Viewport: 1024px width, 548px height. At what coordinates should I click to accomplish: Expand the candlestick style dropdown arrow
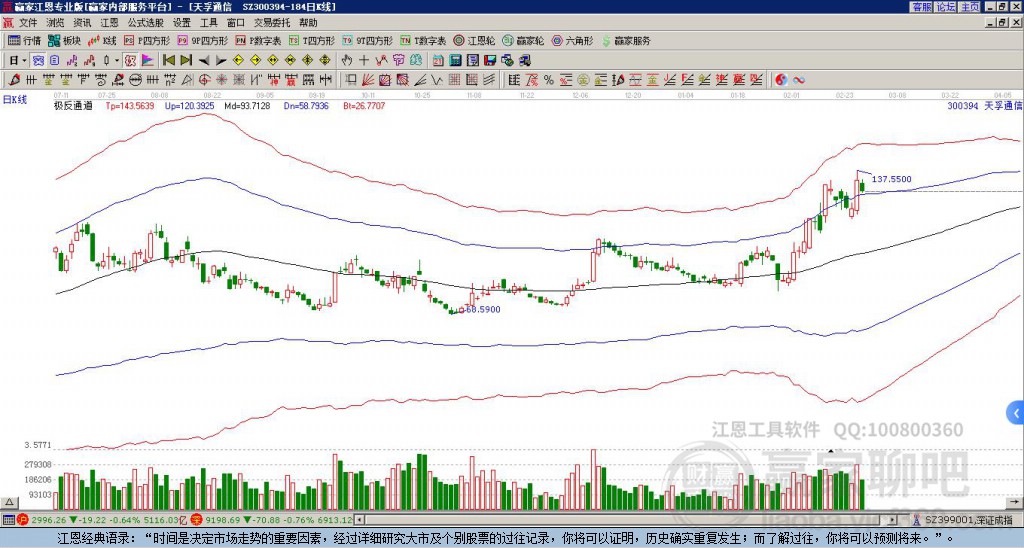tap(117, 61)
